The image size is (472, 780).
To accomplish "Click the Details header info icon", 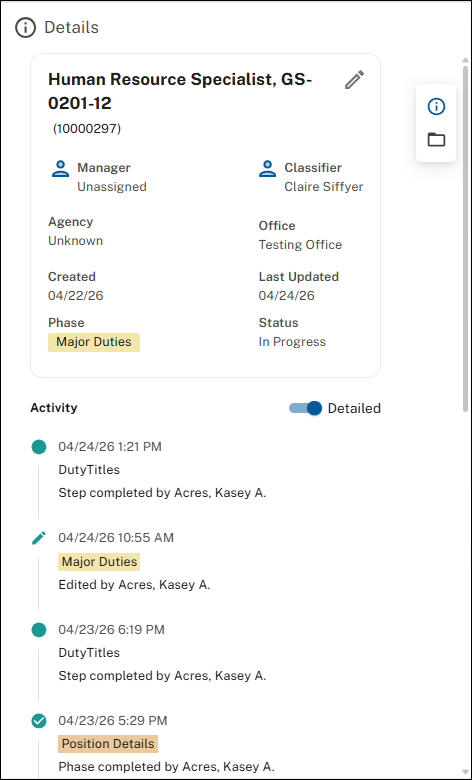I will click(x=25, y=28).
